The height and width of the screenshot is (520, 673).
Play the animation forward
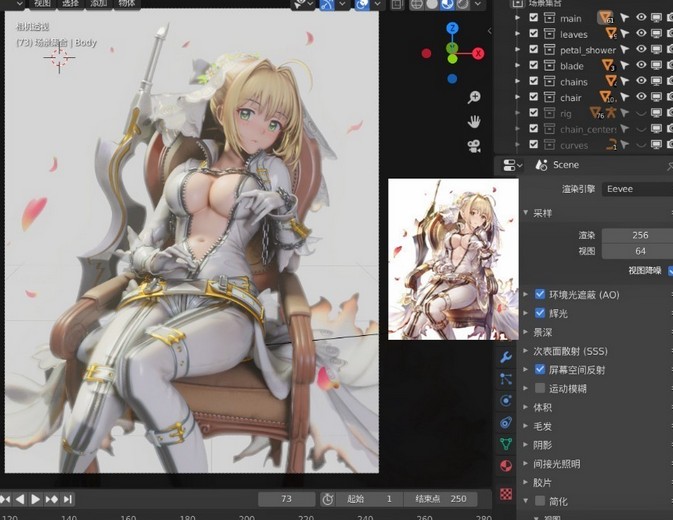click(x=36, y=499)
